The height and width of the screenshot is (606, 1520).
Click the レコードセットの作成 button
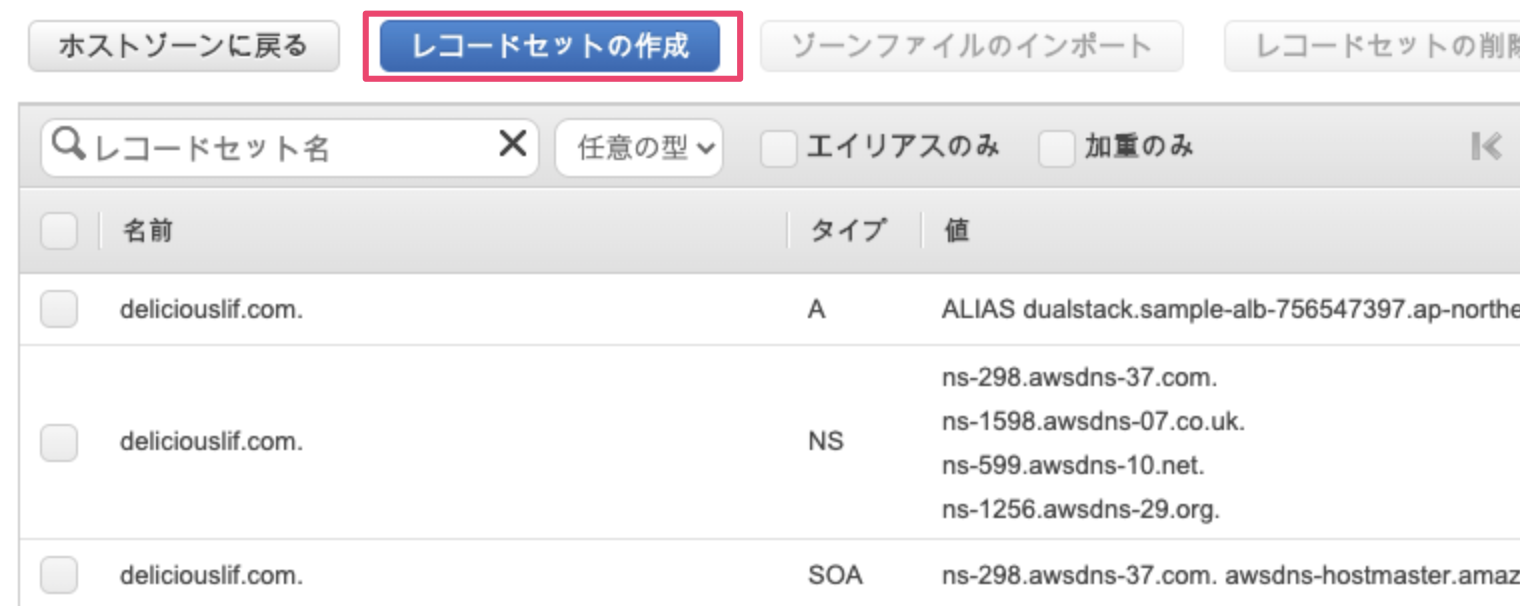[550, 46]
